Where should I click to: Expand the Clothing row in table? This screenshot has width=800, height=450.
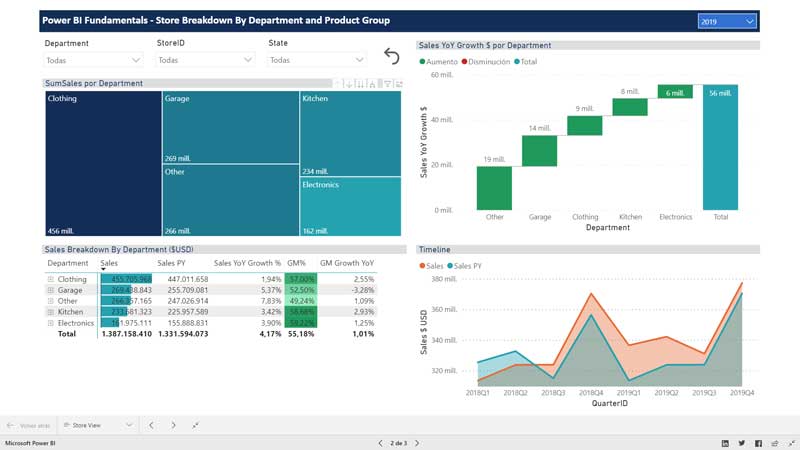(x=50, y=279)
